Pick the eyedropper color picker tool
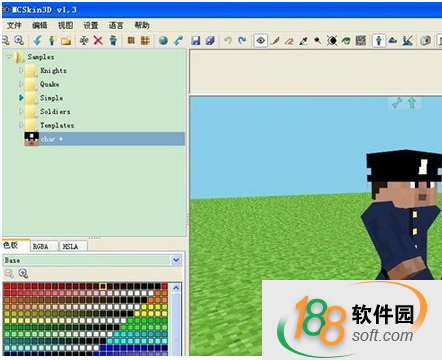Image resolution: width=442 pixels, height=360 pixels. tap(303, 41)
